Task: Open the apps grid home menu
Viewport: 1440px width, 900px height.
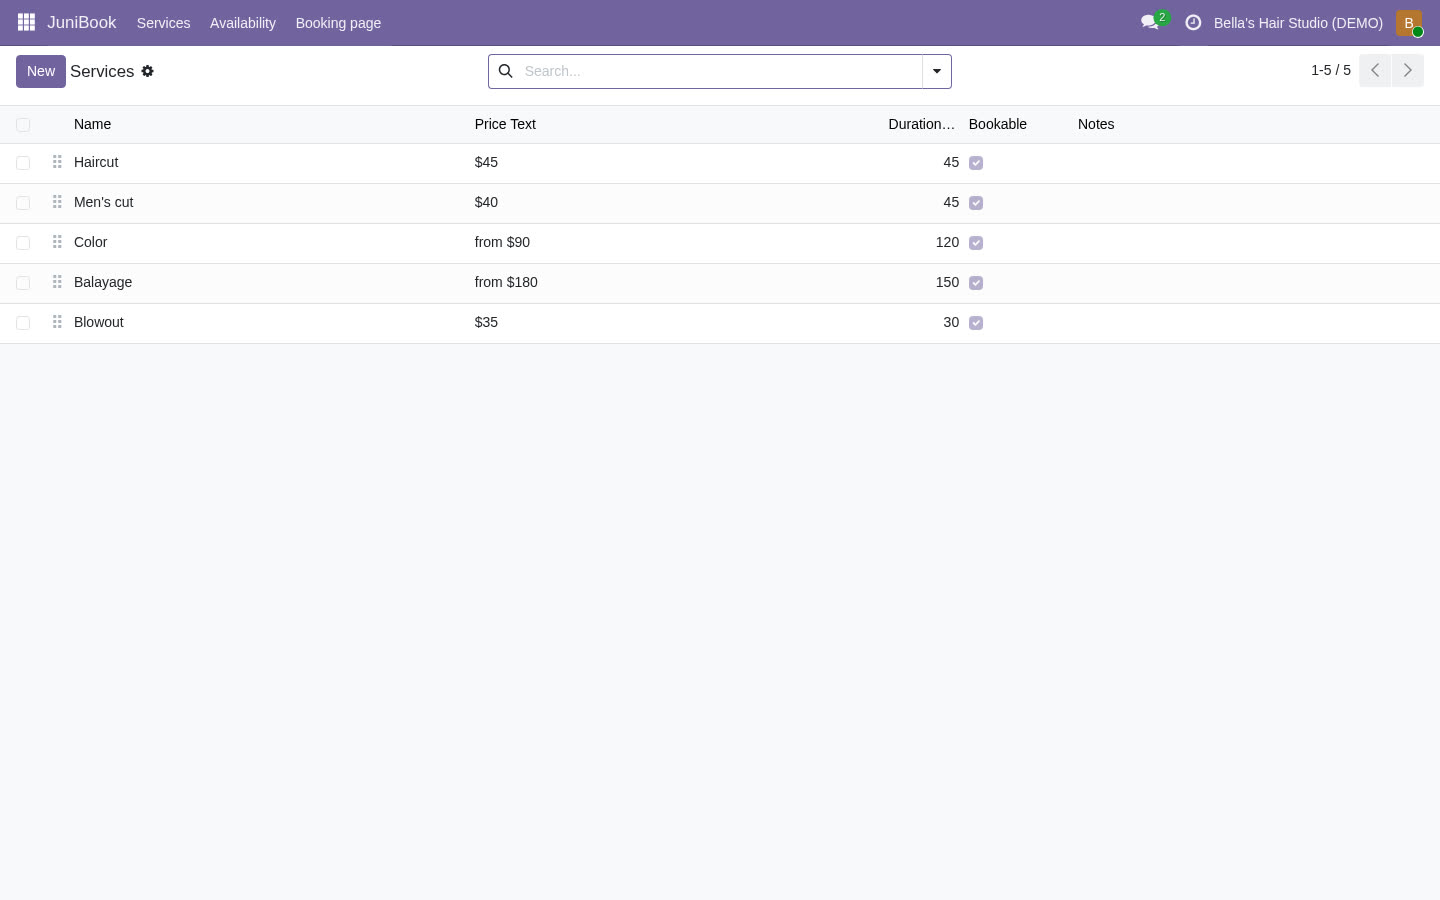Action: tap(26, 22)
